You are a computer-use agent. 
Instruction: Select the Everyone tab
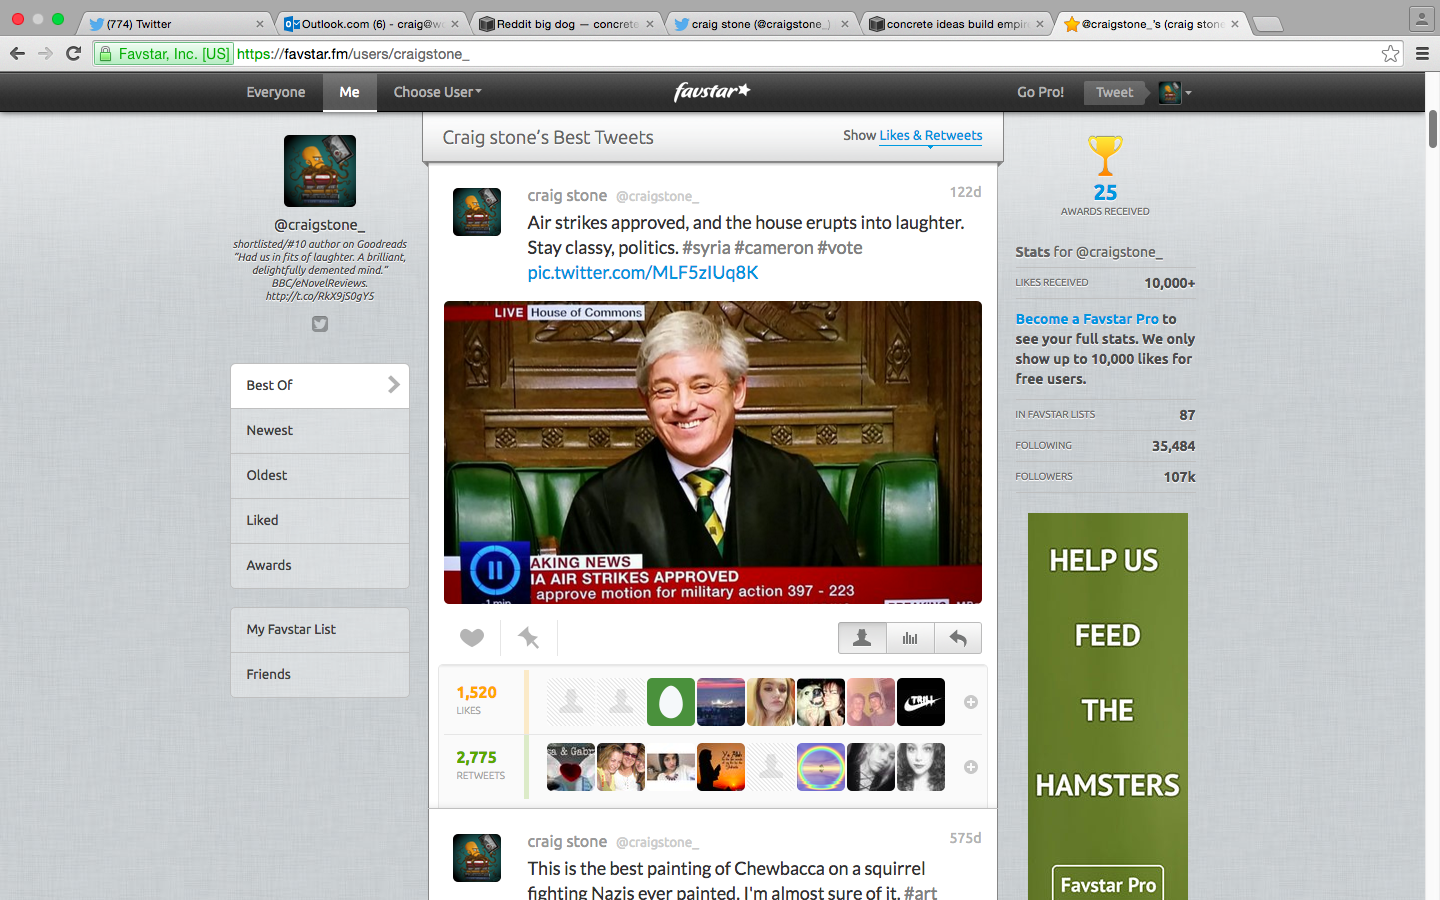click(276, 92)
